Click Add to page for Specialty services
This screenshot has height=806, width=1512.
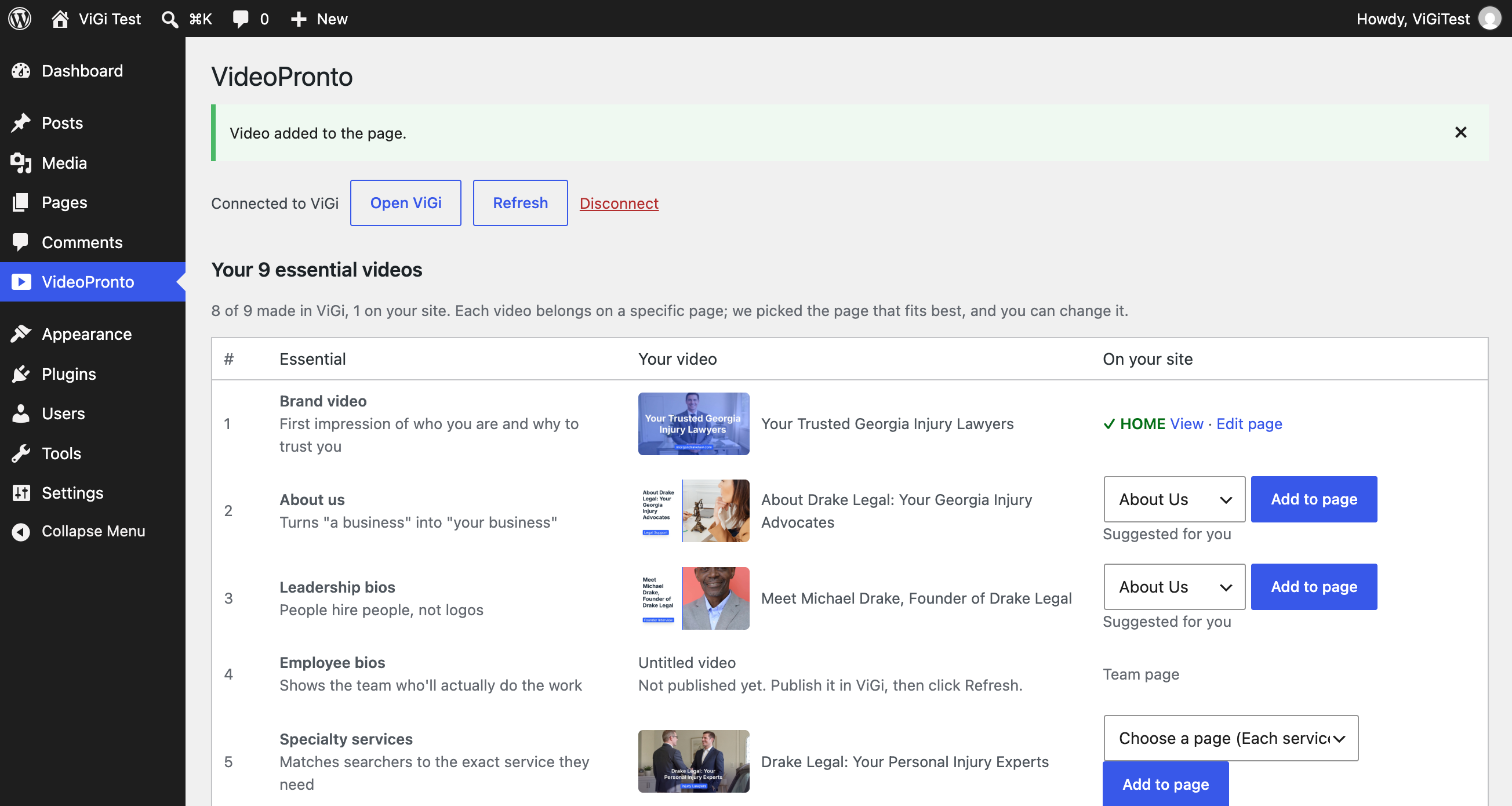(x=1166, y=784)
